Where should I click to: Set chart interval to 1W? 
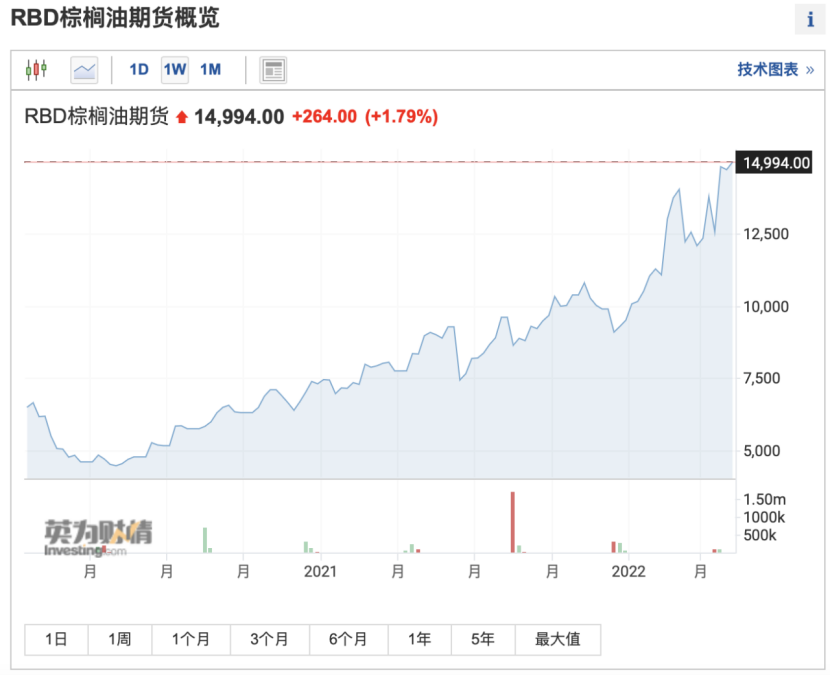pos(175,70)
